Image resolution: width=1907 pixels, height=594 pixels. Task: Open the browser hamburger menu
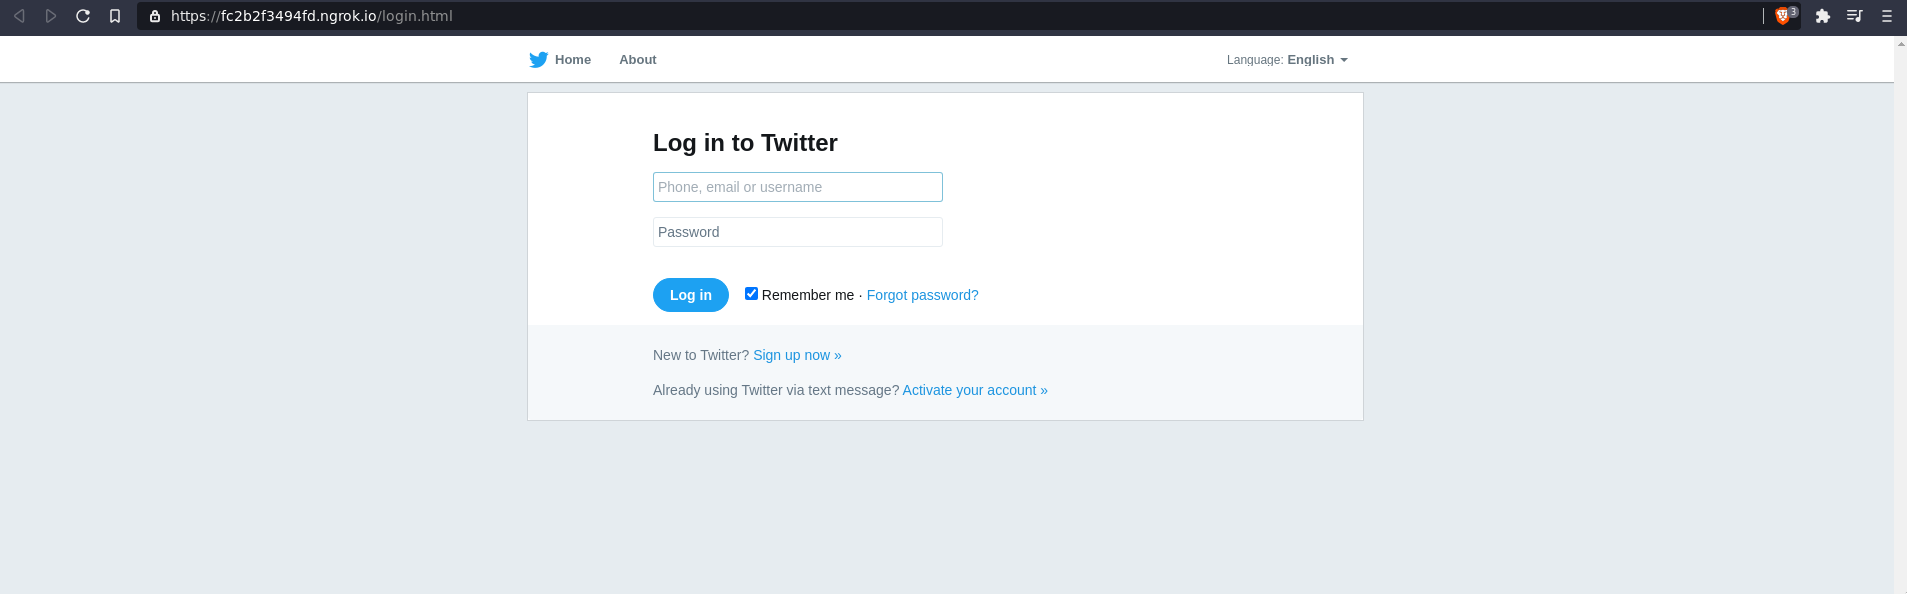tap(1887, 16)
